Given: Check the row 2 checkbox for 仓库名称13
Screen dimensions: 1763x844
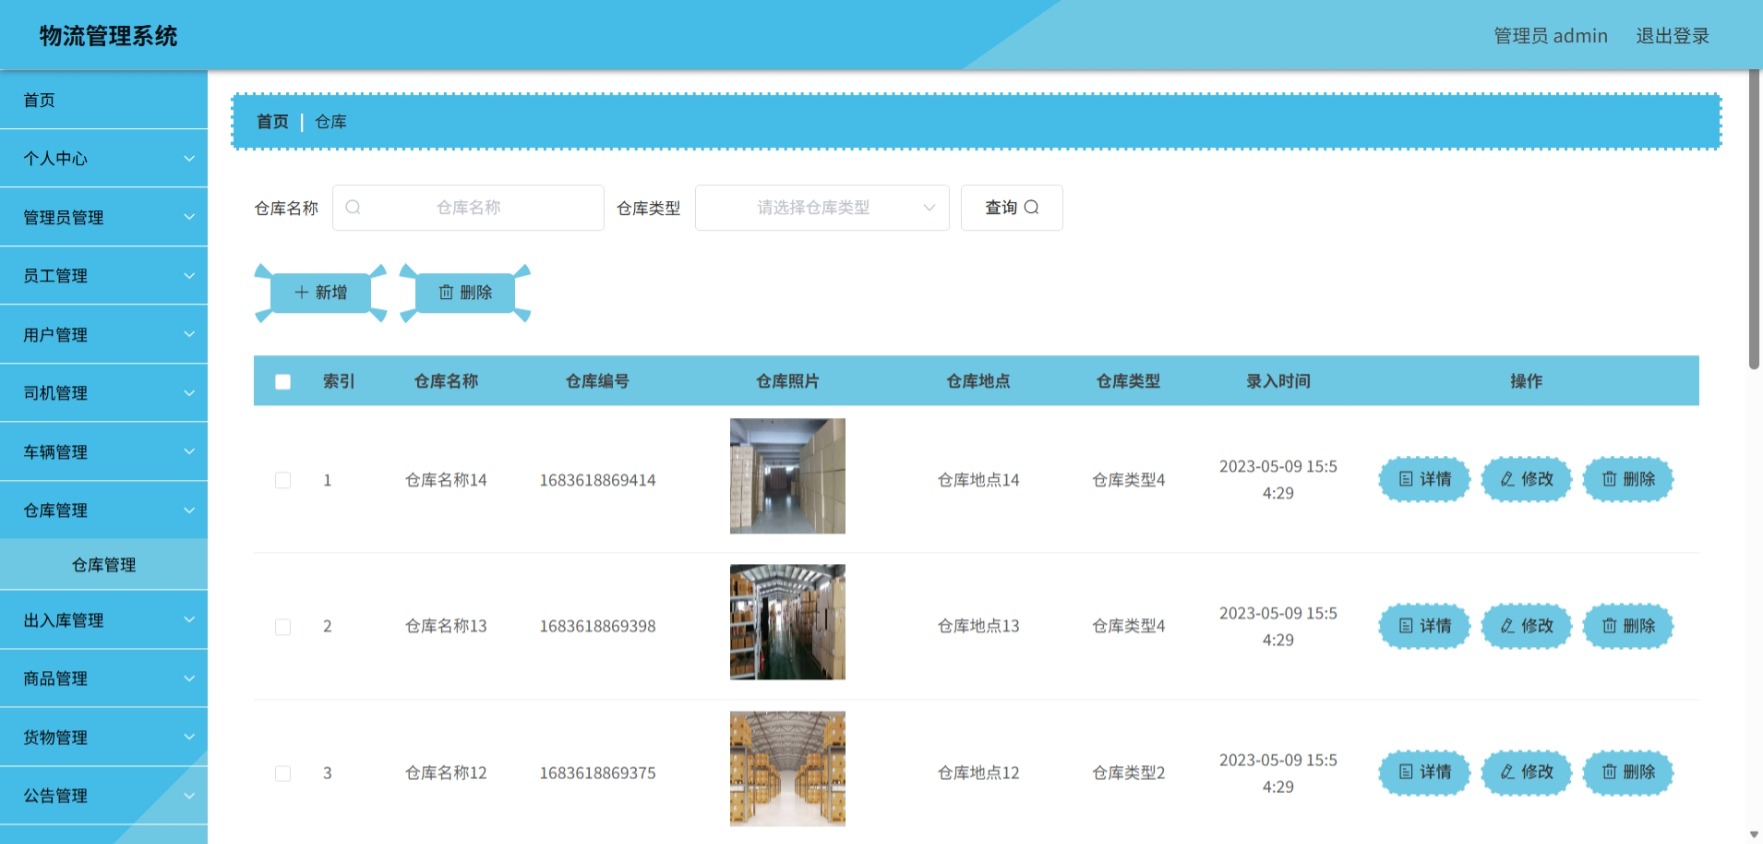Looking at the screenshot, I should 283,627.
